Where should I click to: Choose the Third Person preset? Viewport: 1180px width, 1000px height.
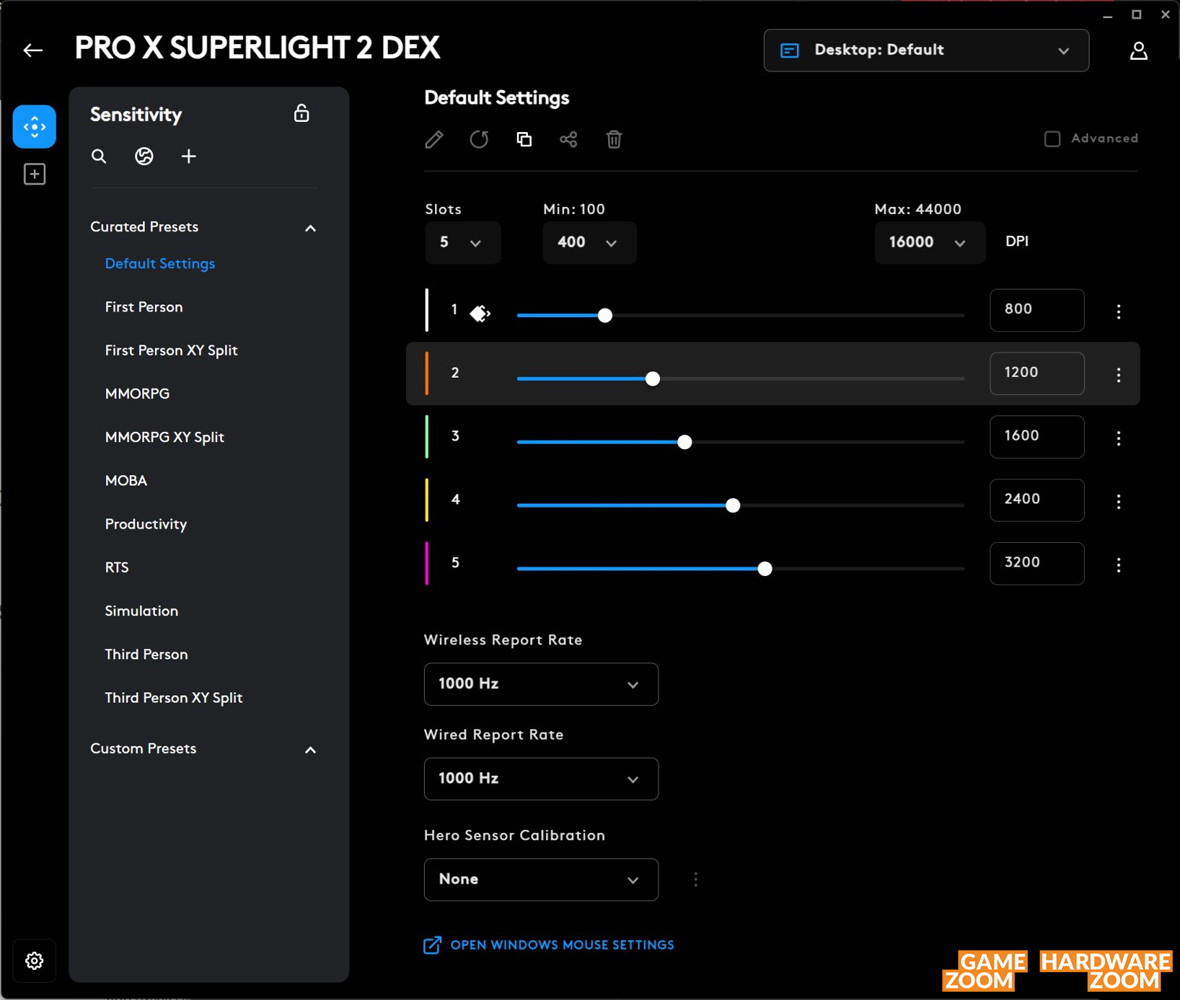[147, 655]
